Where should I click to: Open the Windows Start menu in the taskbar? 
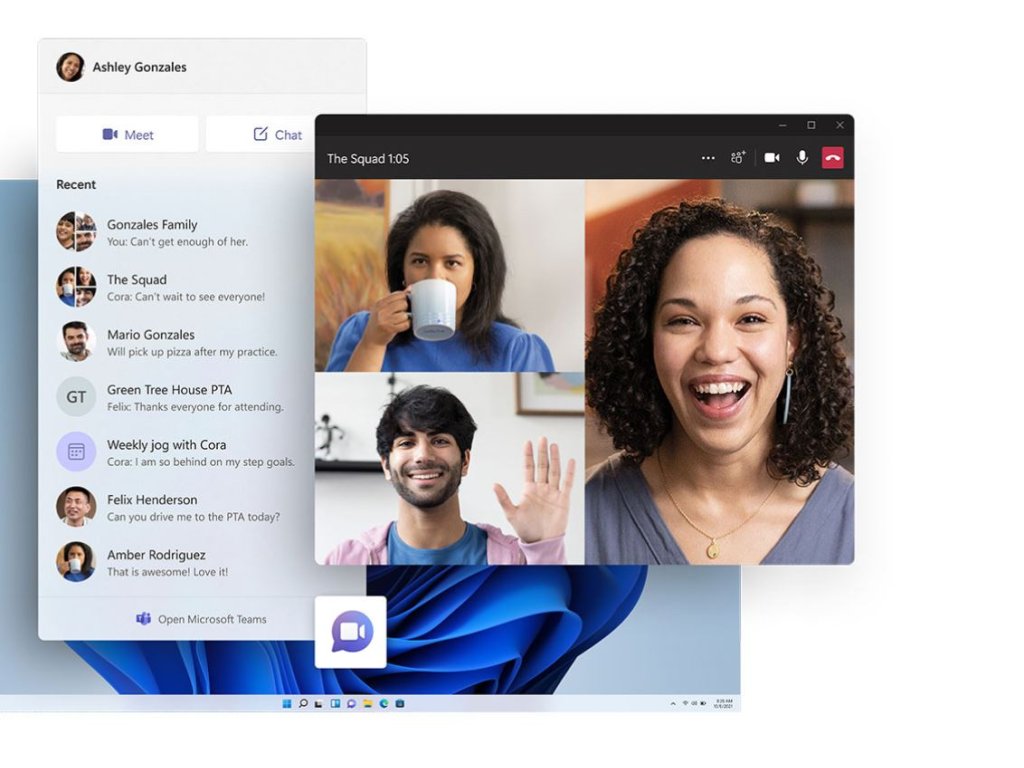click(287, 704)
